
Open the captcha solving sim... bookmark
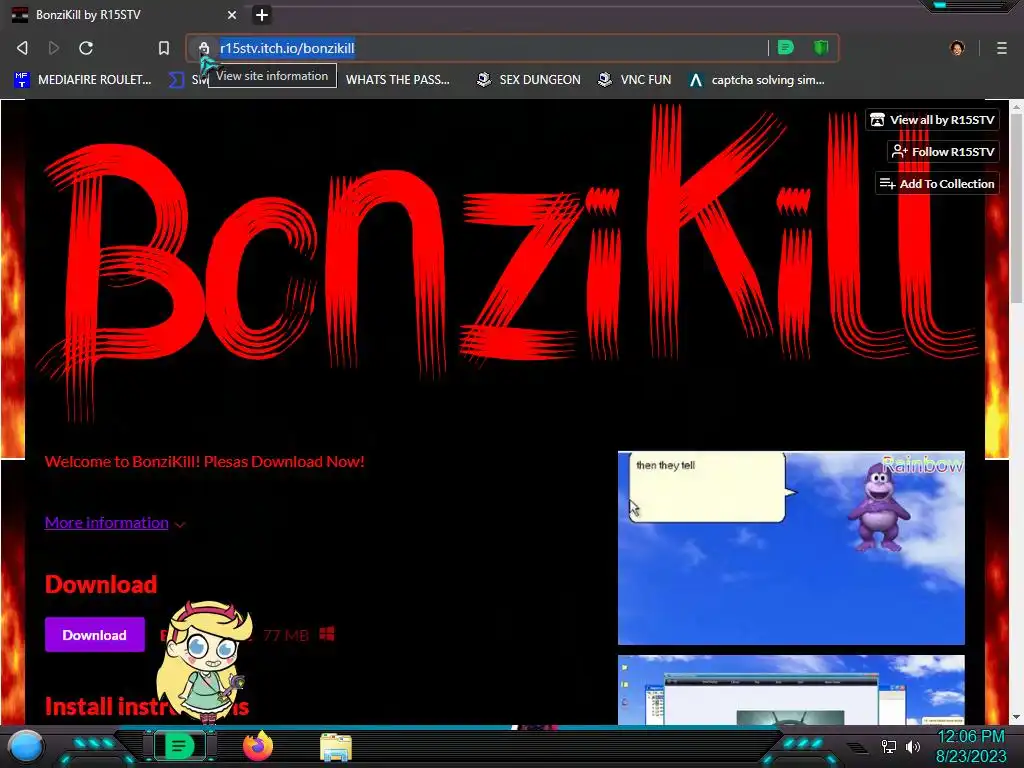[757, 80]
